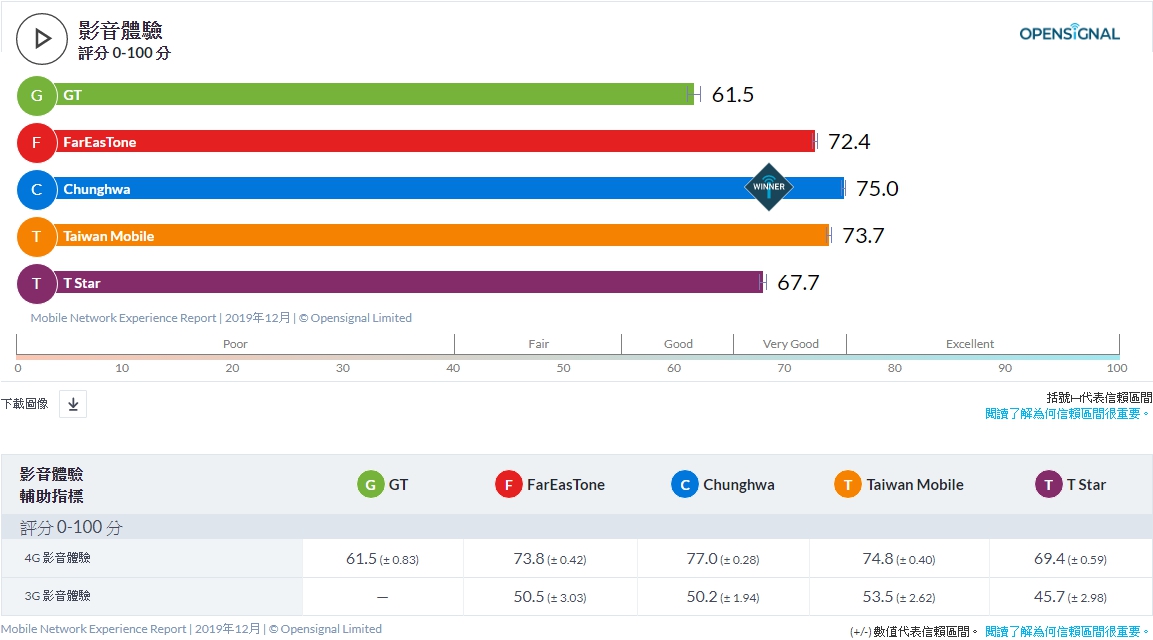1153x640 pixels.
Task: Click the orange Taiwan Mobile circle icon in chart
Action: 37,237
